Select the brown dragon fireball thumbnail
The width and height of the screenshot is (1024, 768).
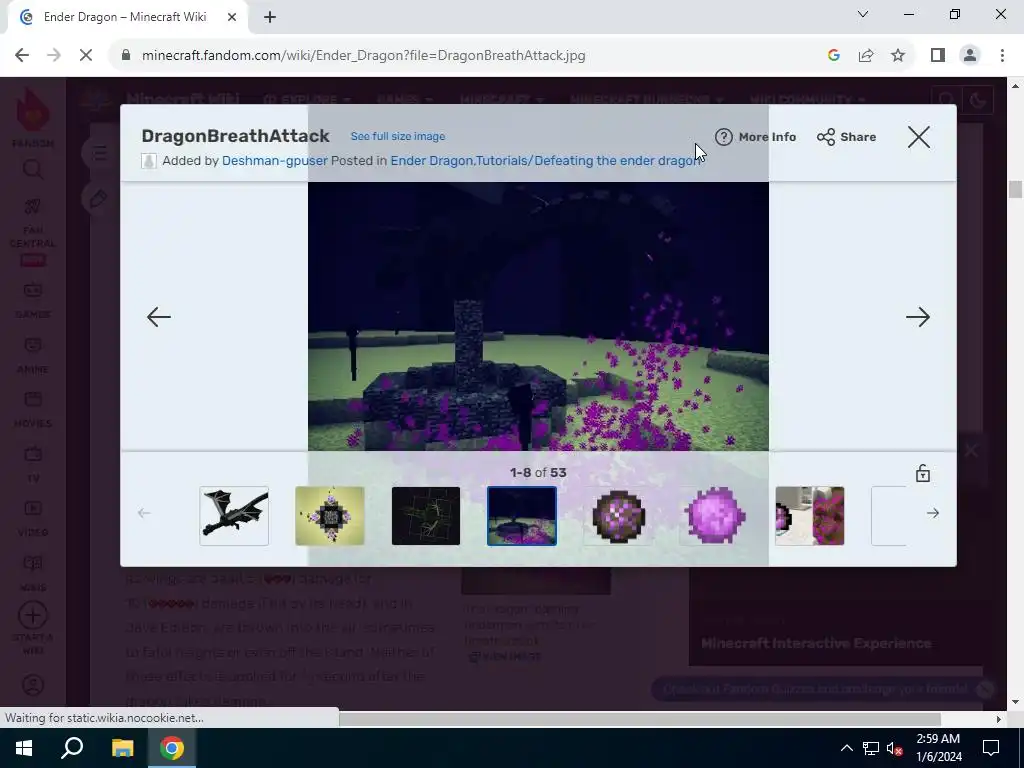click(618, 516)
